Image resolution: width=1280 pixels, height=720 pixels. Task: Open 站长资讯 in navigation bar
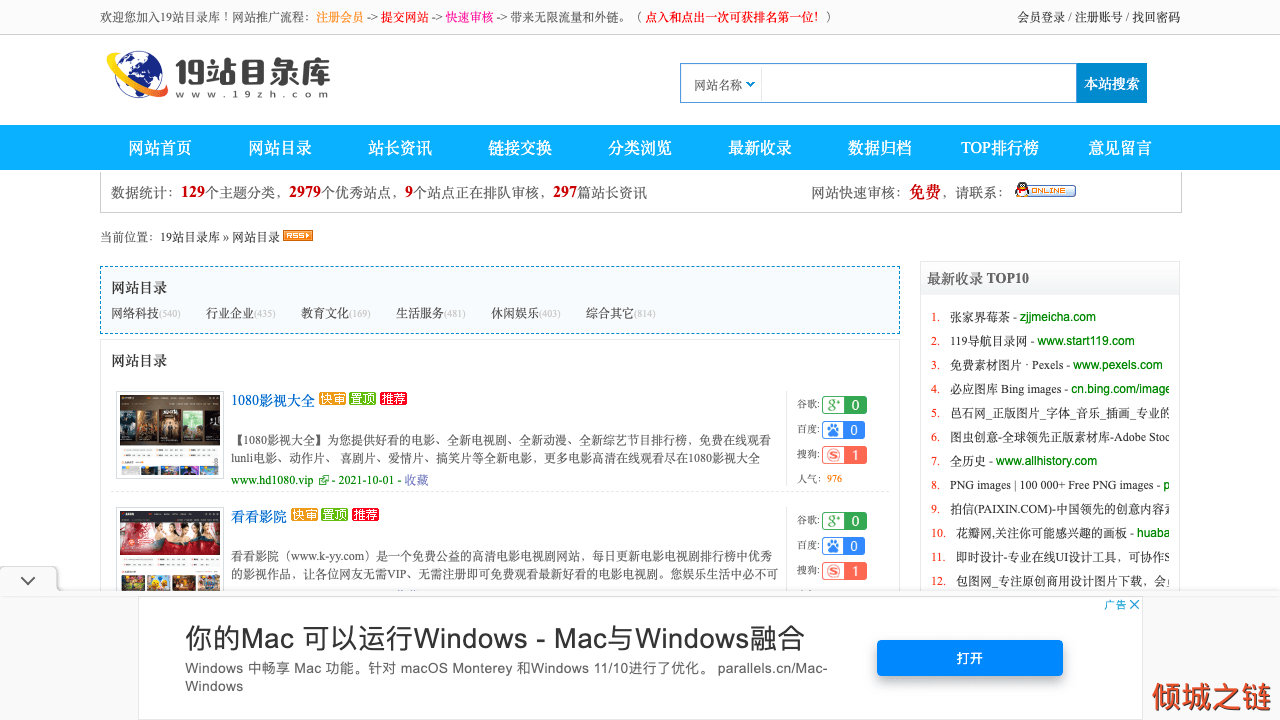tap(400, 148)
